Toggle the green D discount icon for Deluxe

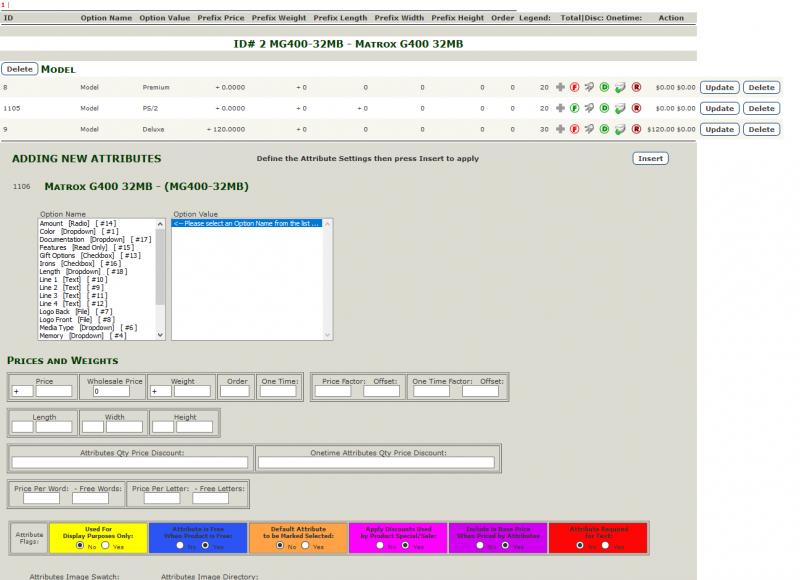pyautogui.click(x=605, y=129)
